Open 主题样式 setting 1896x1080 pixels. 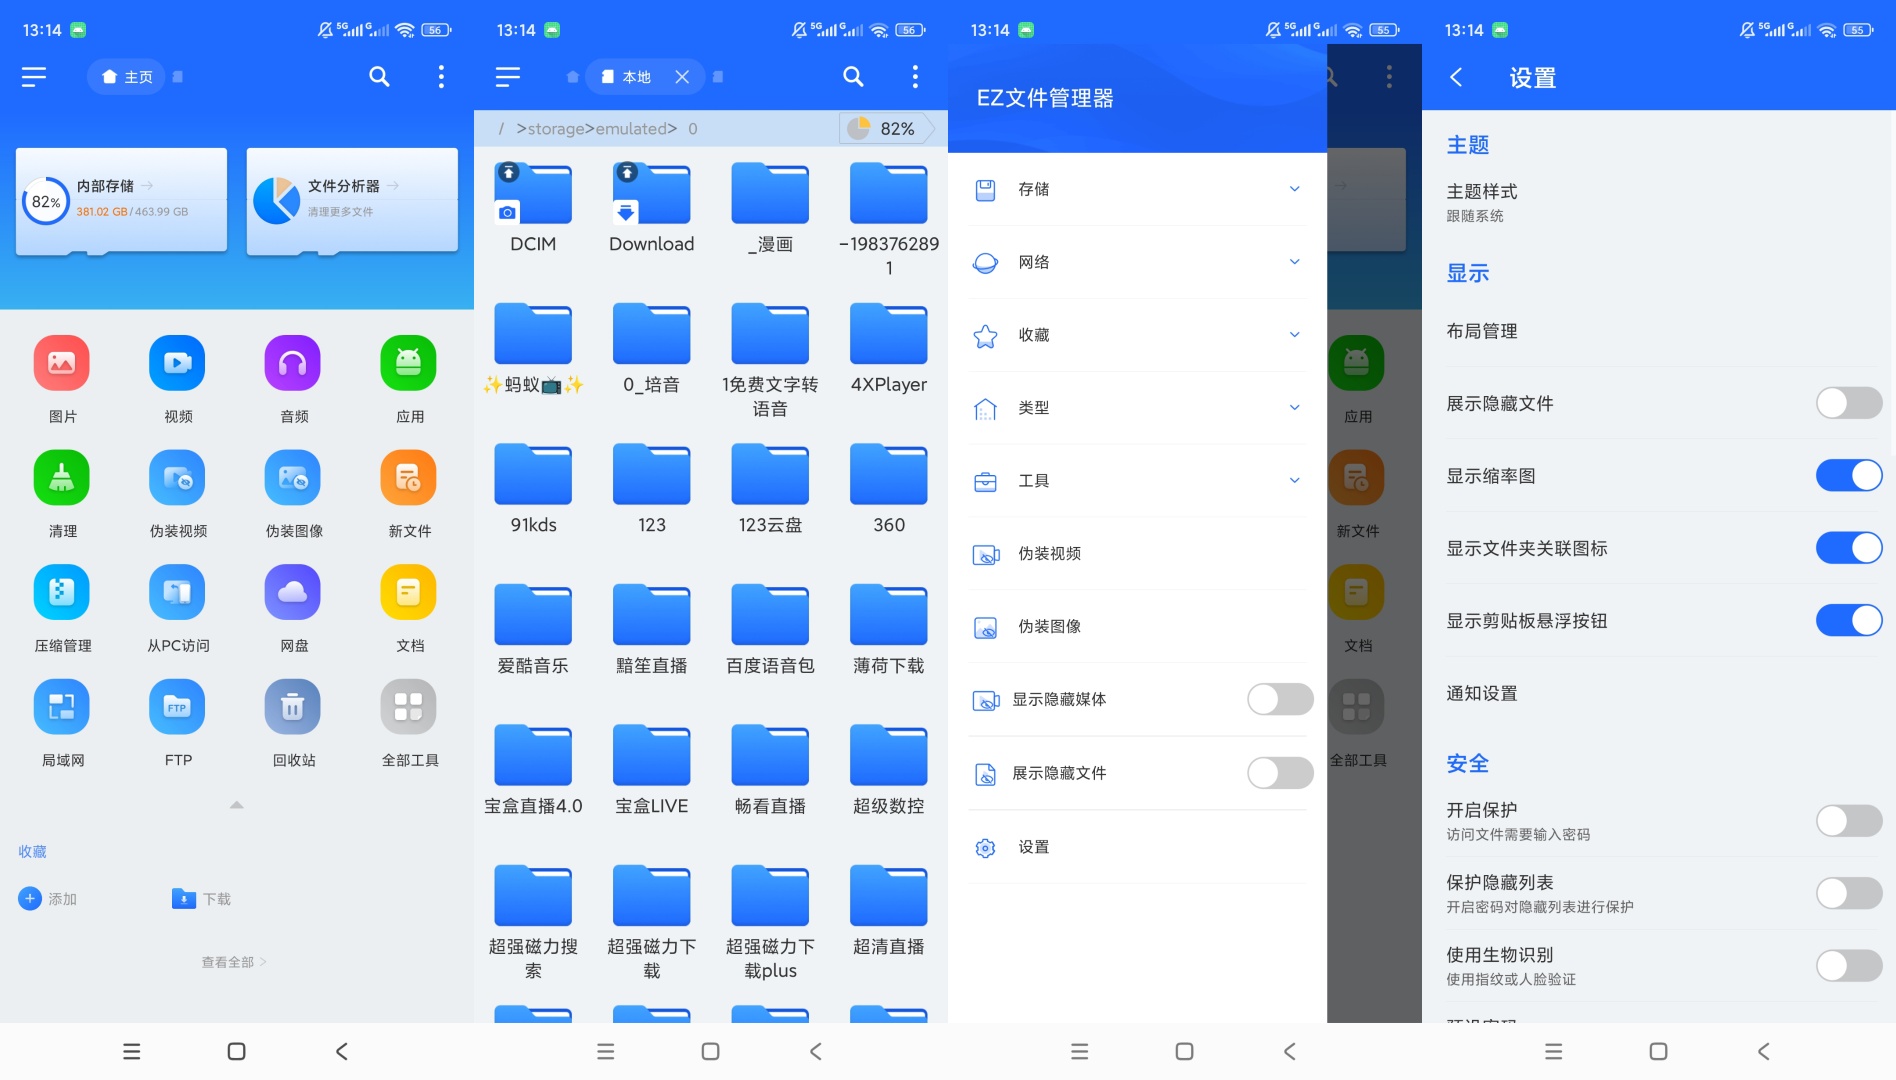click(1659, 202)
